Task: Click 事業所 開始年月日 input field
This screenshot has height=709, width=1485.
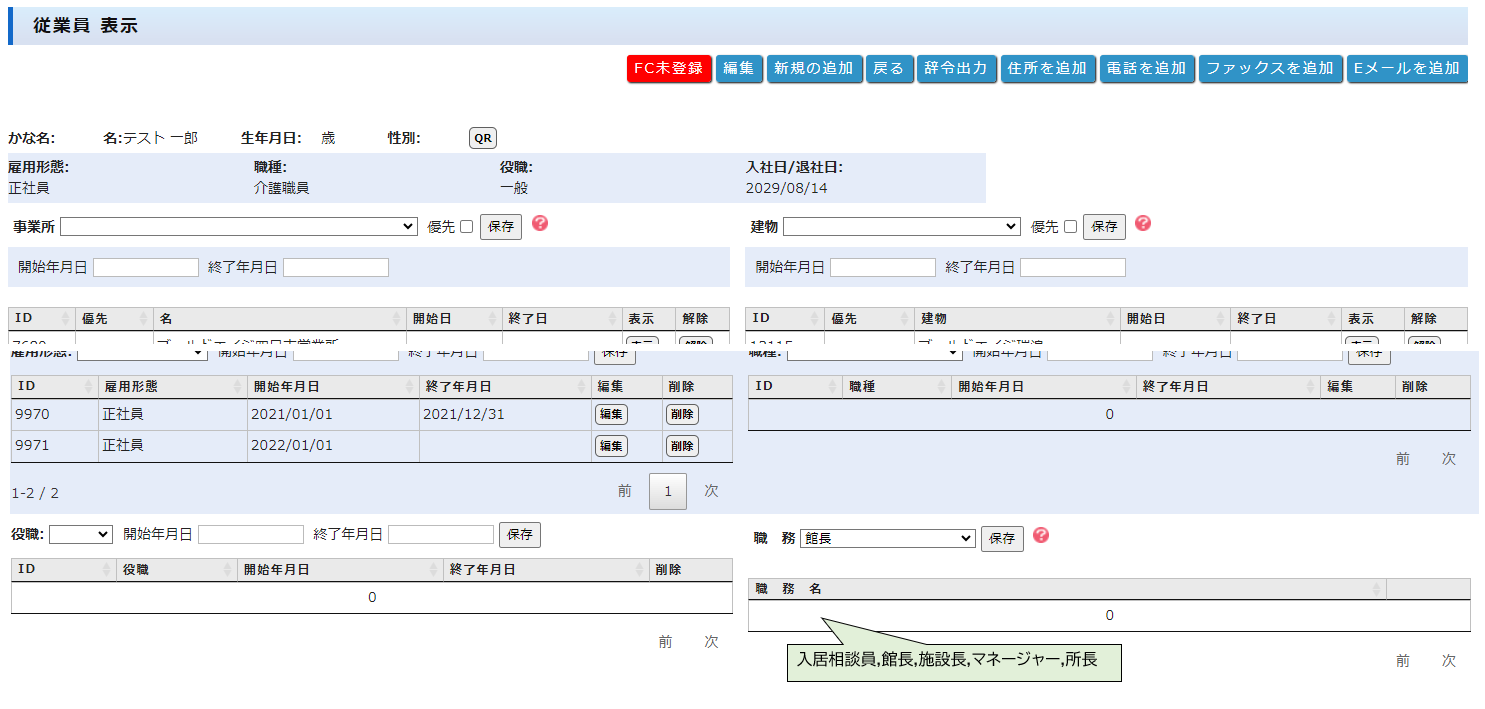Action: [146, 267]
